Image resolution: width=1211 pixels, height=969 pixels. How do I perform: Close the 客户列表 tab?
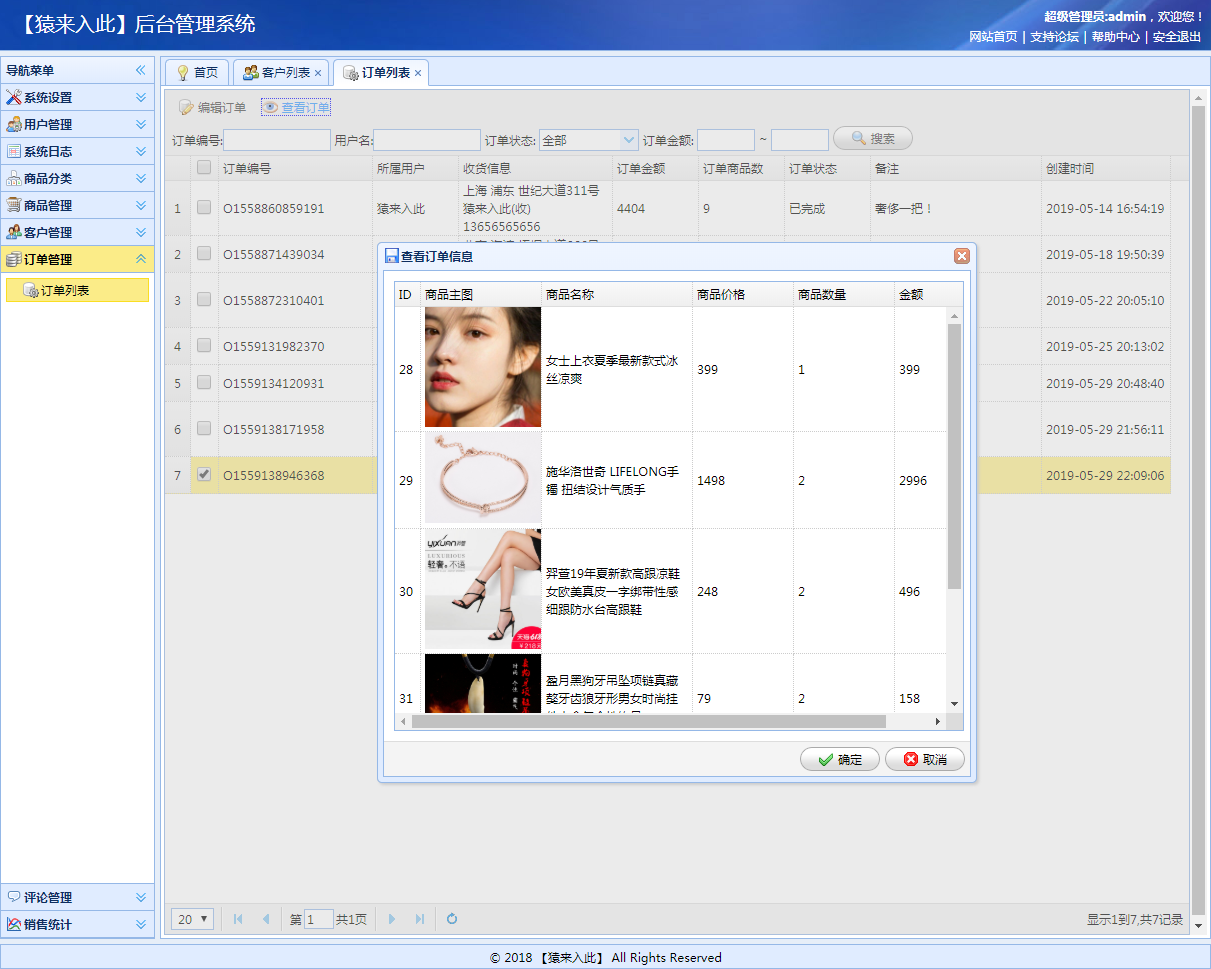[x=318, y=73]
